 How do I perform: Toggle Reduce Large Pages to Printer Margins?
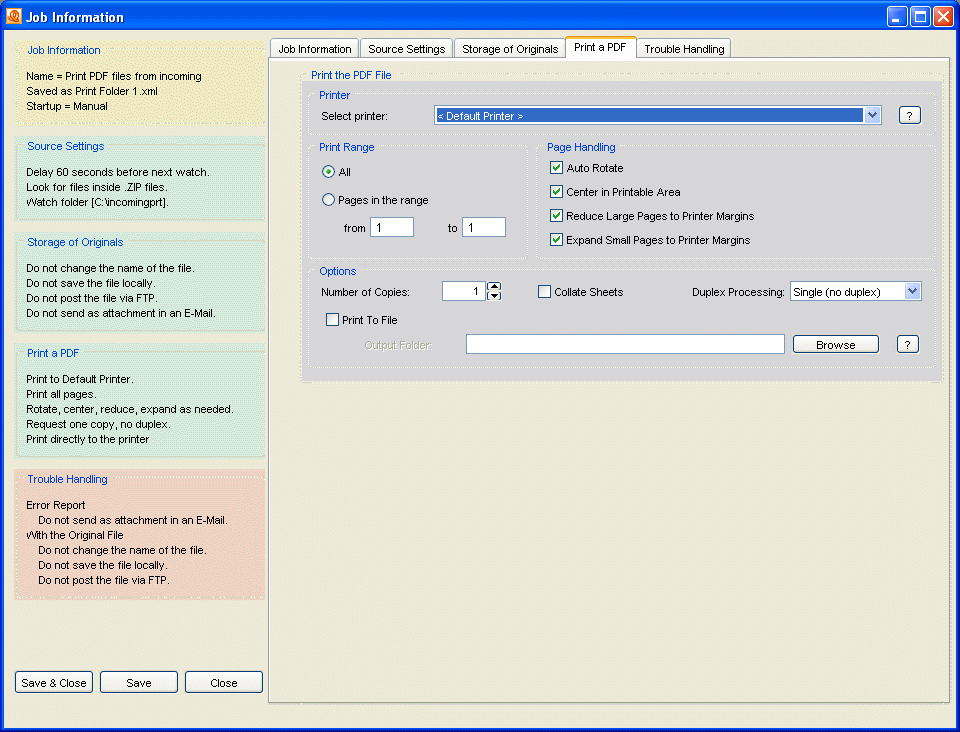[557, 215]
